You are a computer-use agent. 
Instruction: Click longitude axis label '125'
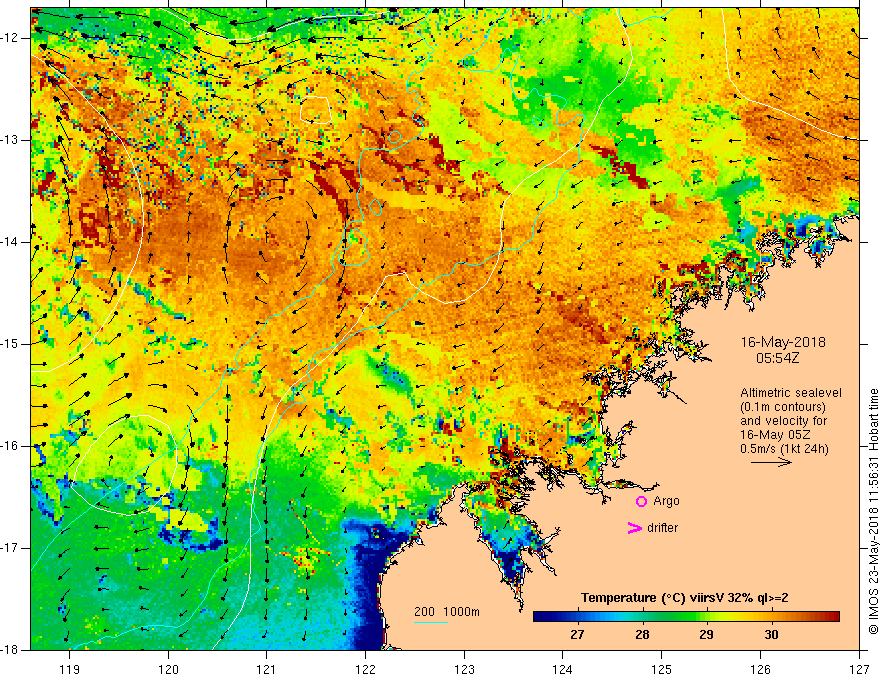662,669
